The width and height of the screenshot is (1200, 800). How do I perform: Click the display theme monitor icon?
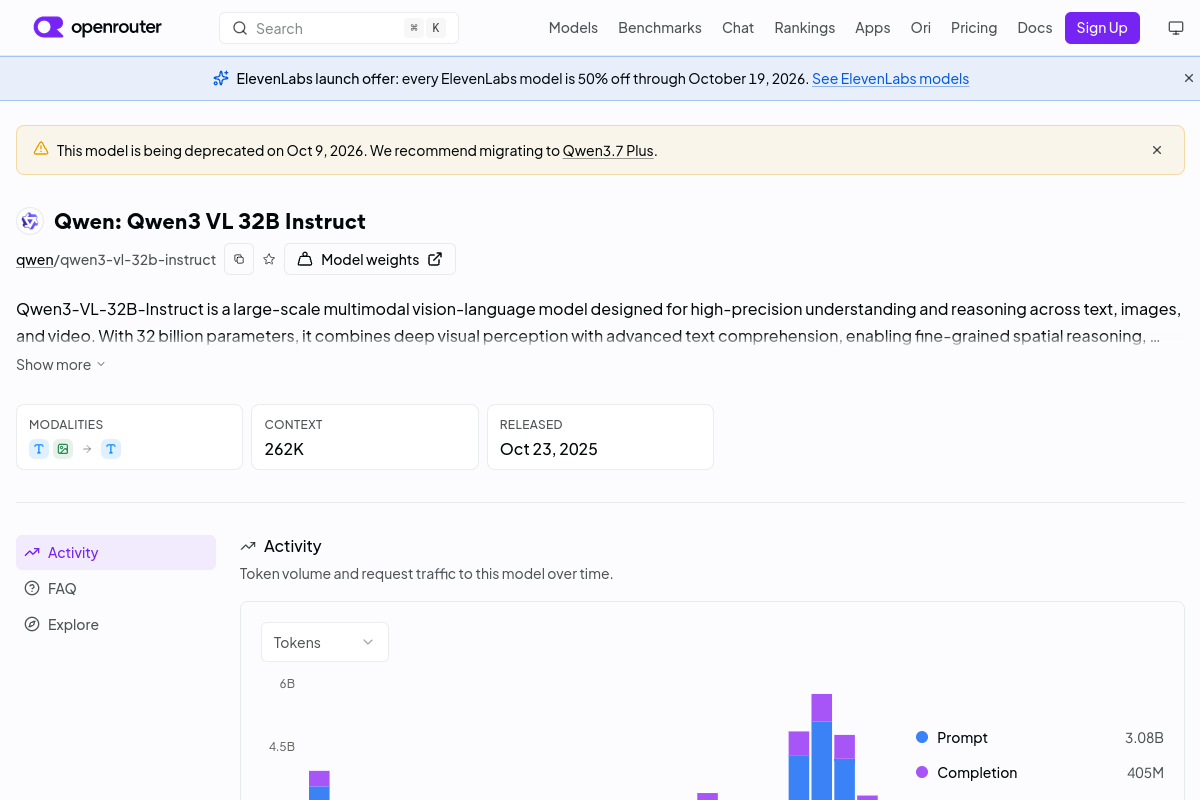pyautogui.click(x=1176, y=28)
